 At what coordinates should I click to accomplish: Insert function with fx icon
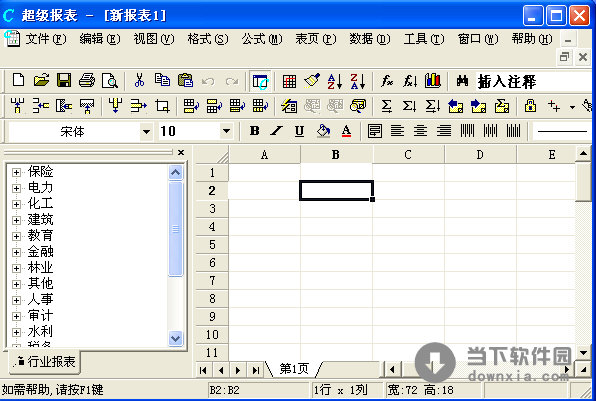pos(387,81)
